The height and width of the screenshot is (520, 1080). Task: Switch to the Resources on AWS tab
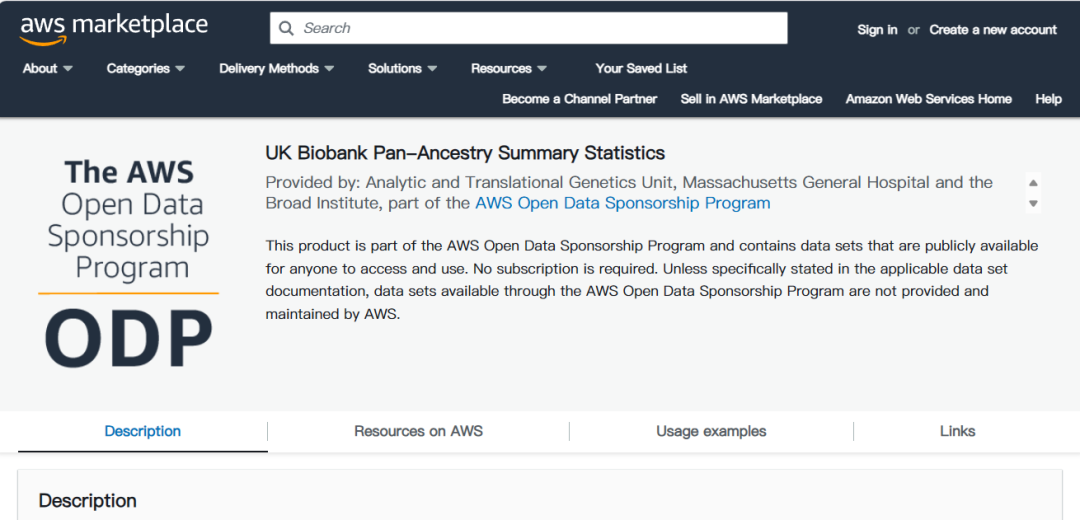point(418,431)
